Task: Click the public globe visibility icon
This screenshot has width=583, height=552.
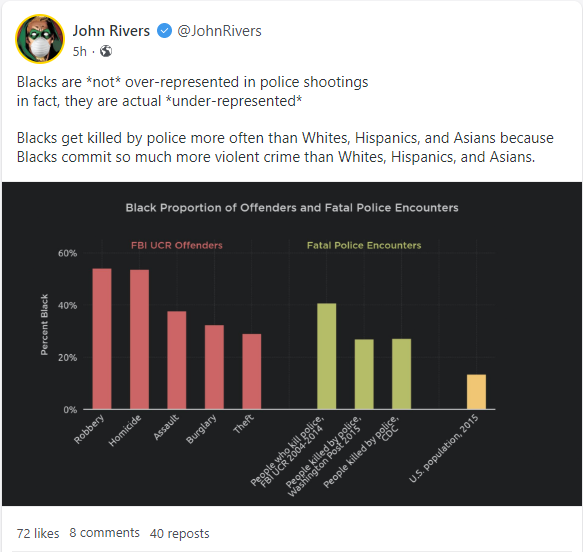Action: 106,51
